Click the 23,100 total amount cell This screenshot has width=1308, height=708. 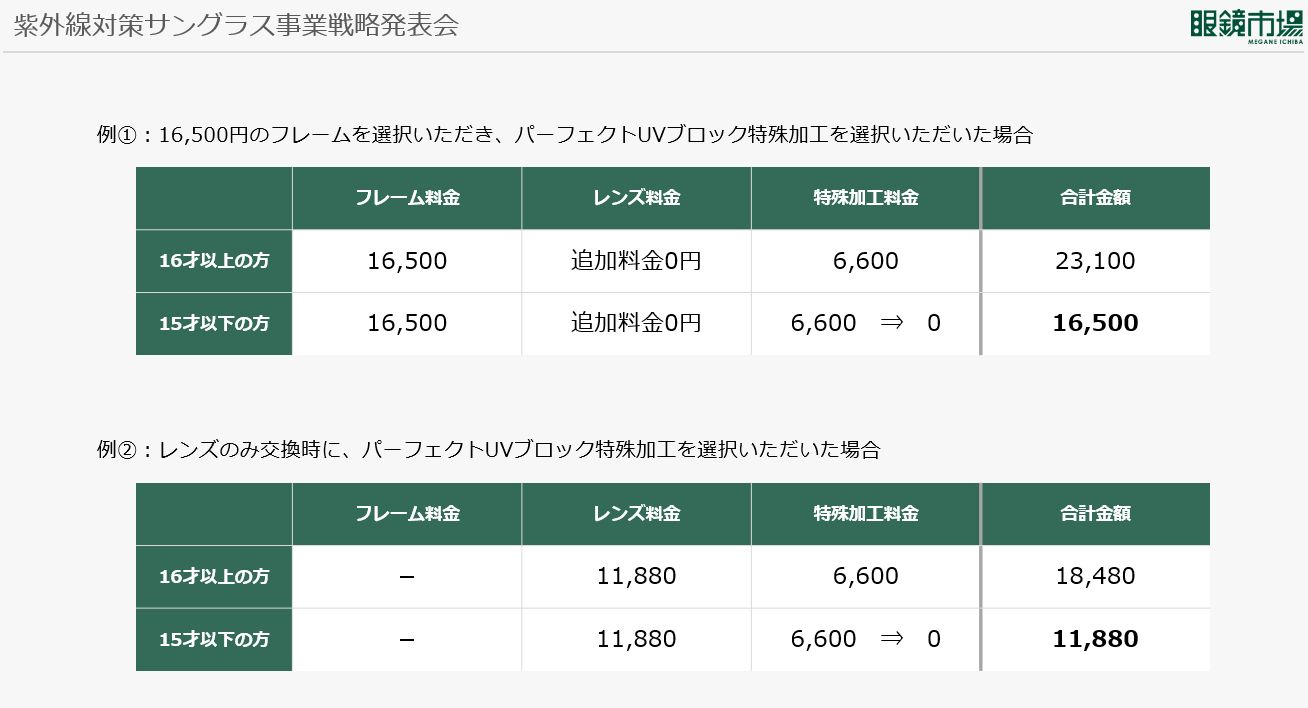tap(1095, 261)
